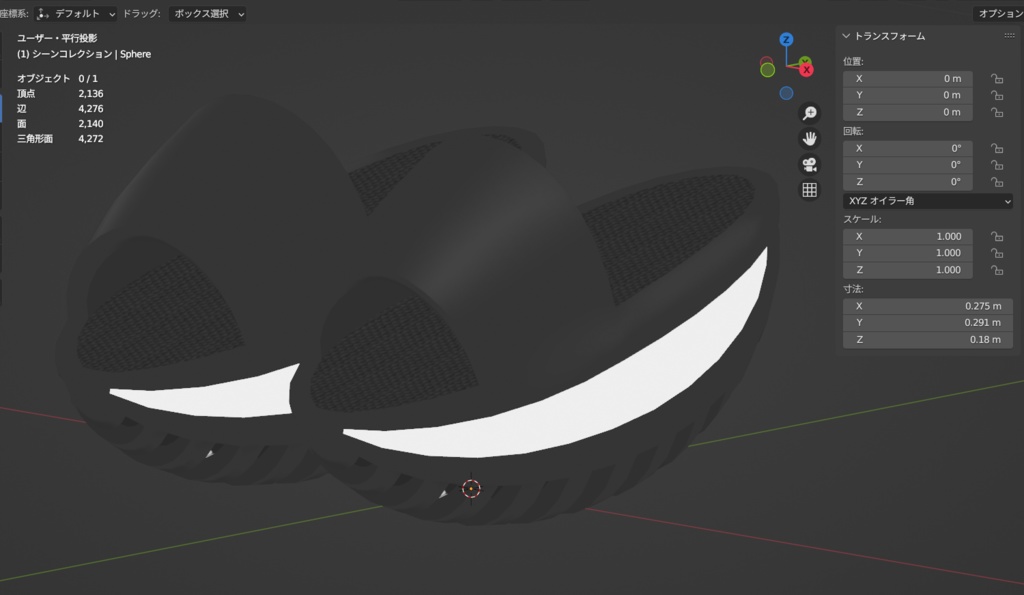The width and height of the screenshot is (1024, 595).
Task: Open the XYZ オイラー角 rotation mode dropdown
Action: point(927,201)
